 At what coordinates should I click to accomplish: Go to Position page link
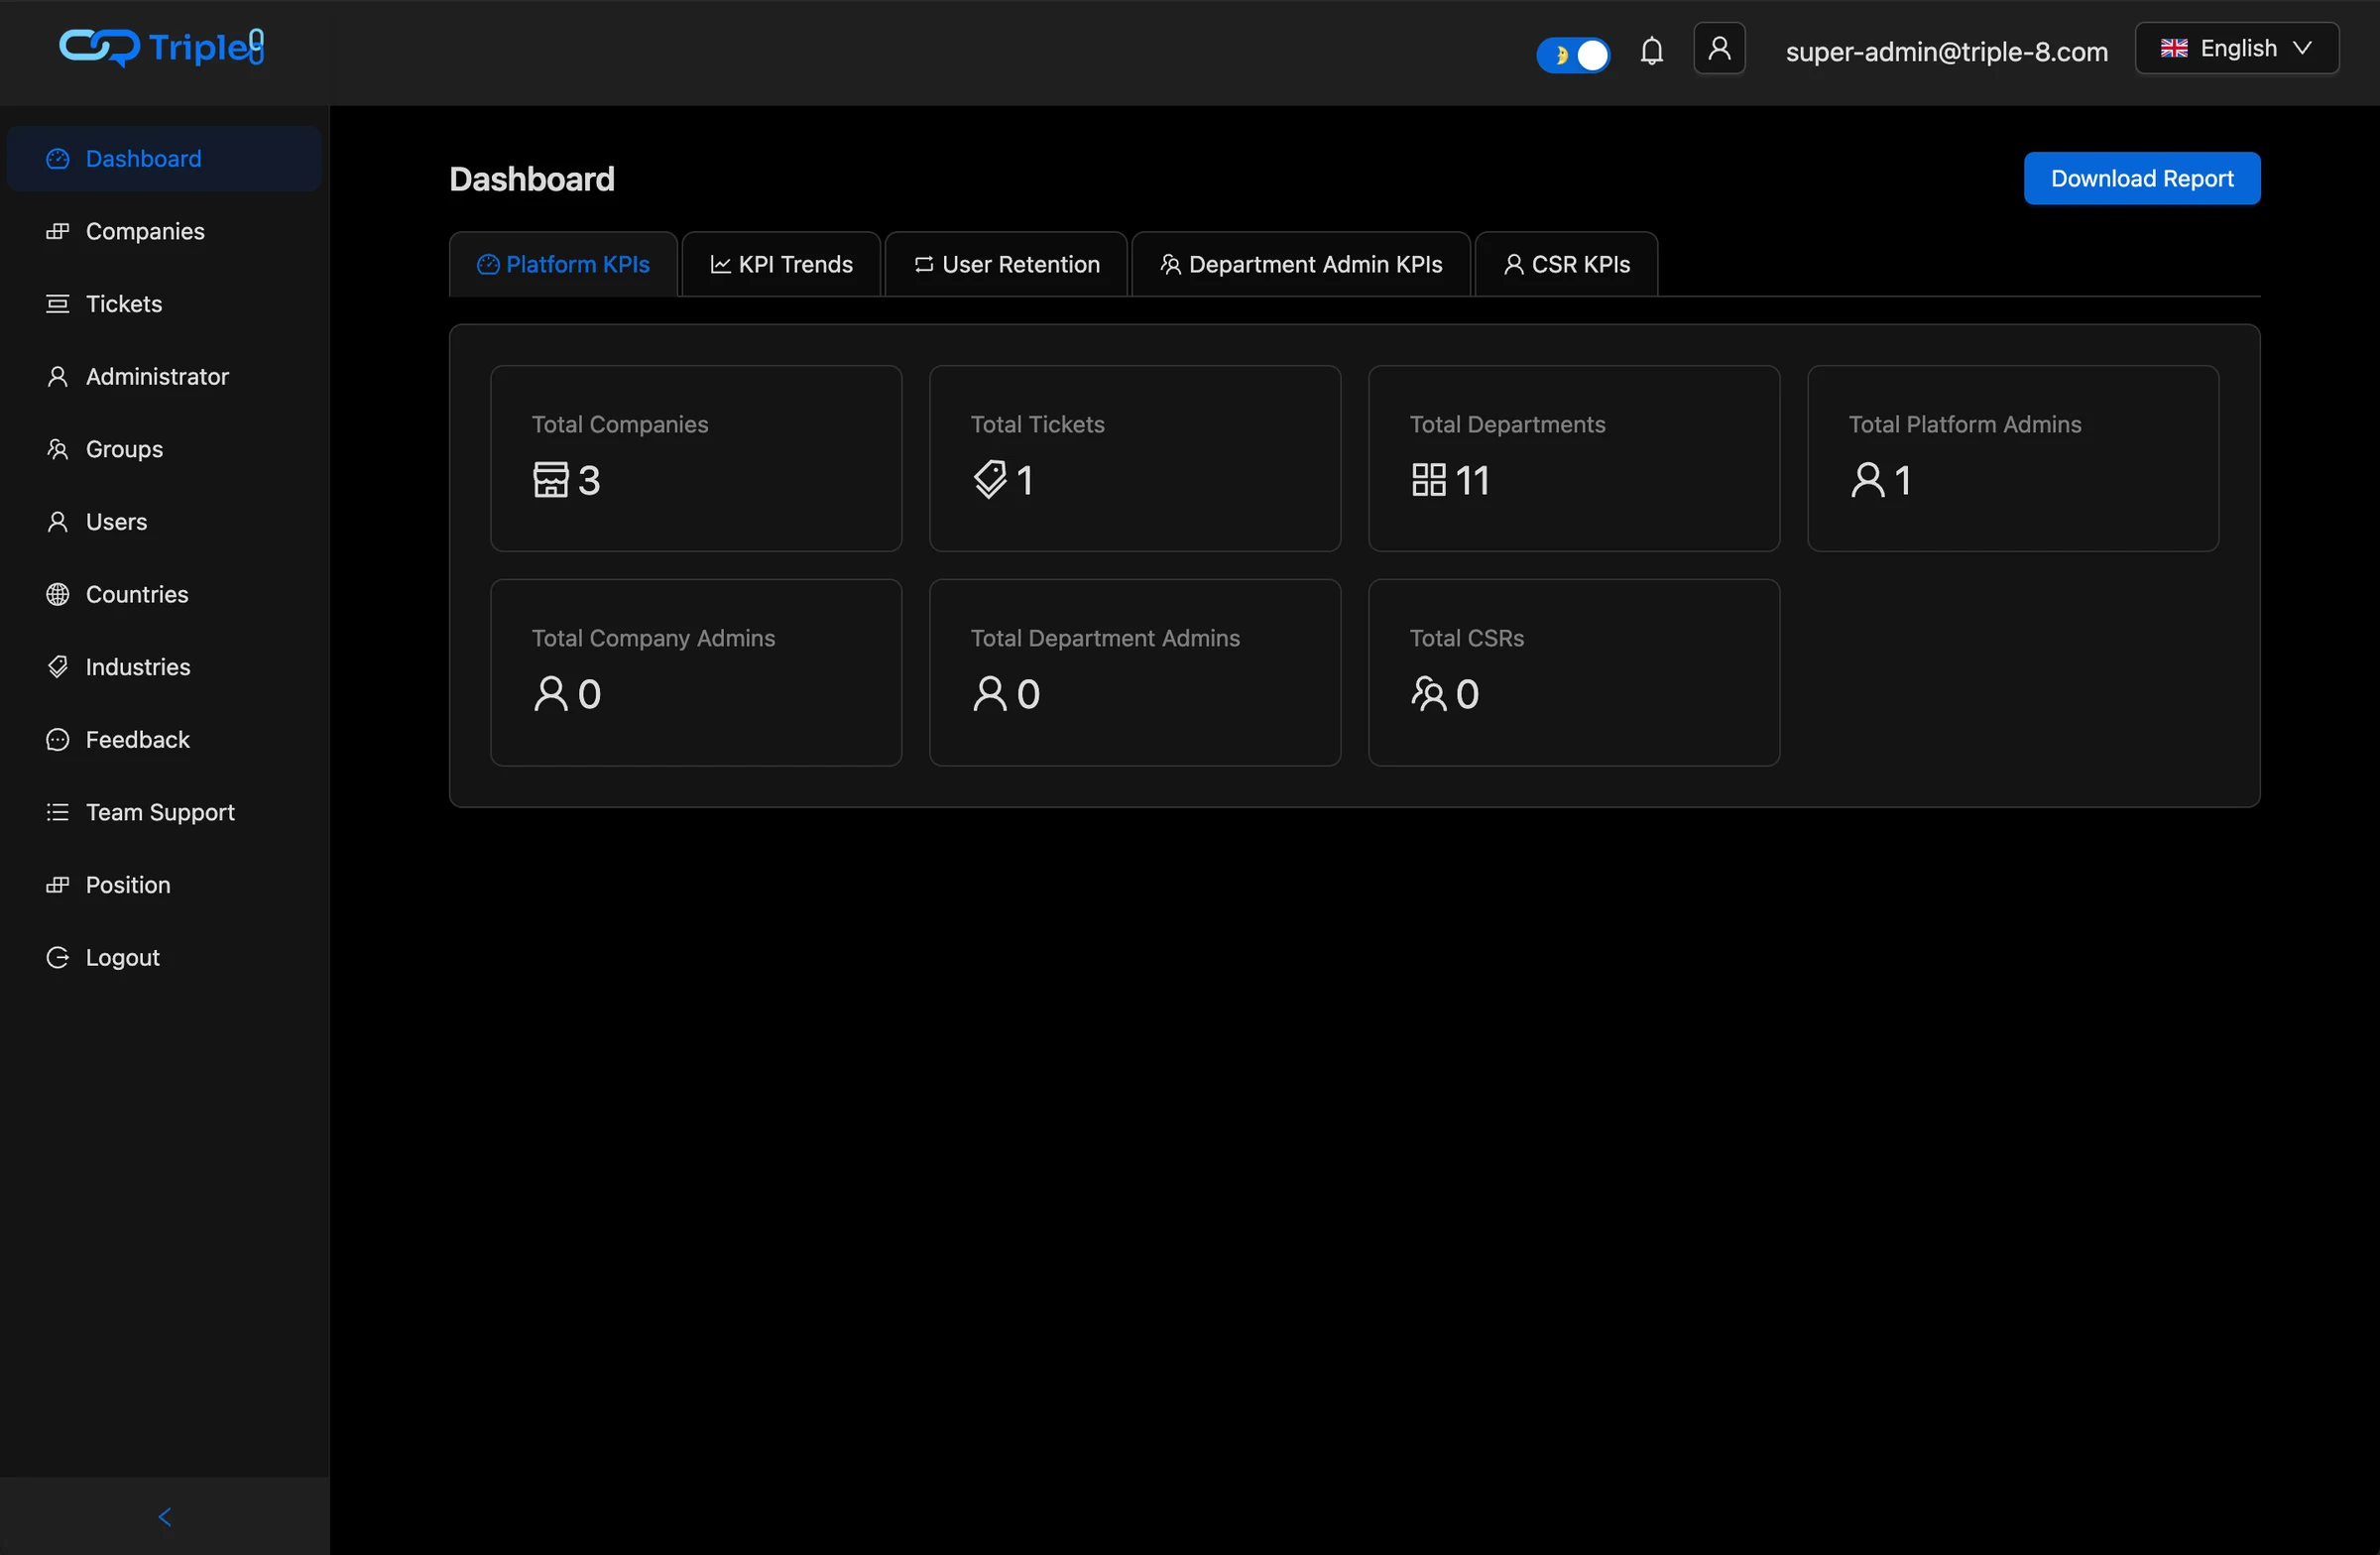164,885
